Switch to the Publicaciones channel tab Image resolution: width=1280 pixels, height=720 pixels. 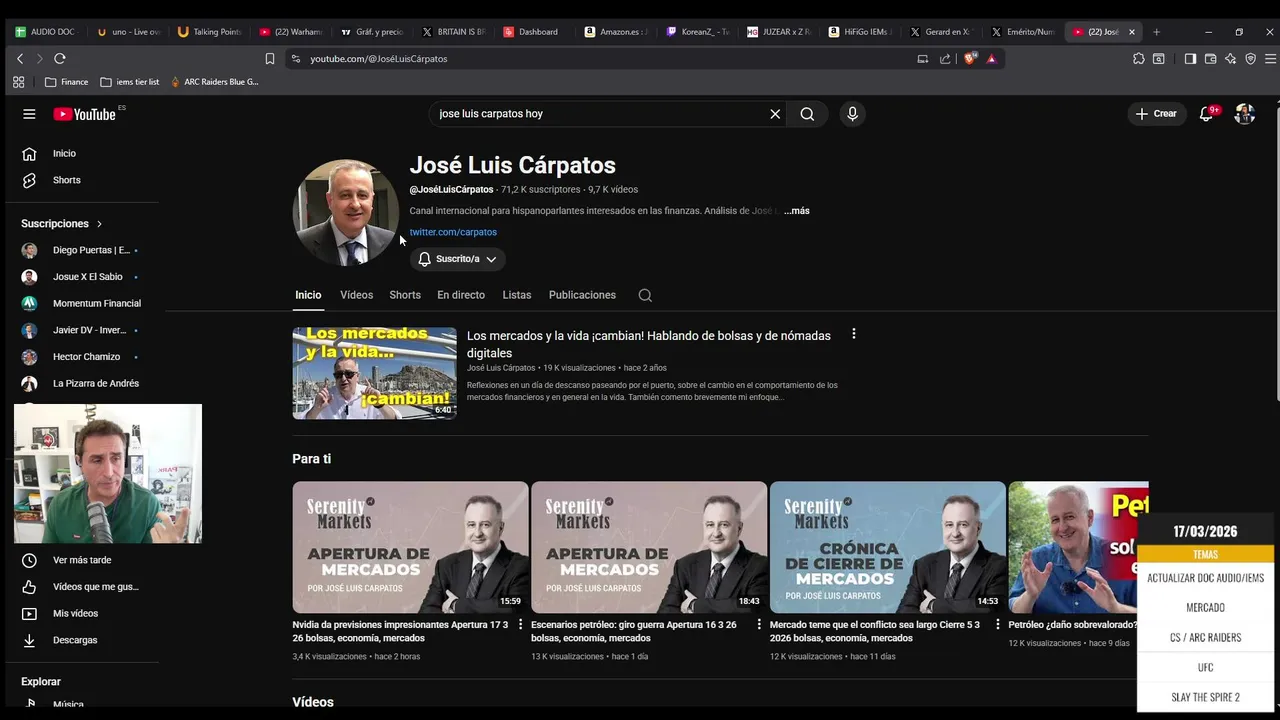click(x=582, y=295)
